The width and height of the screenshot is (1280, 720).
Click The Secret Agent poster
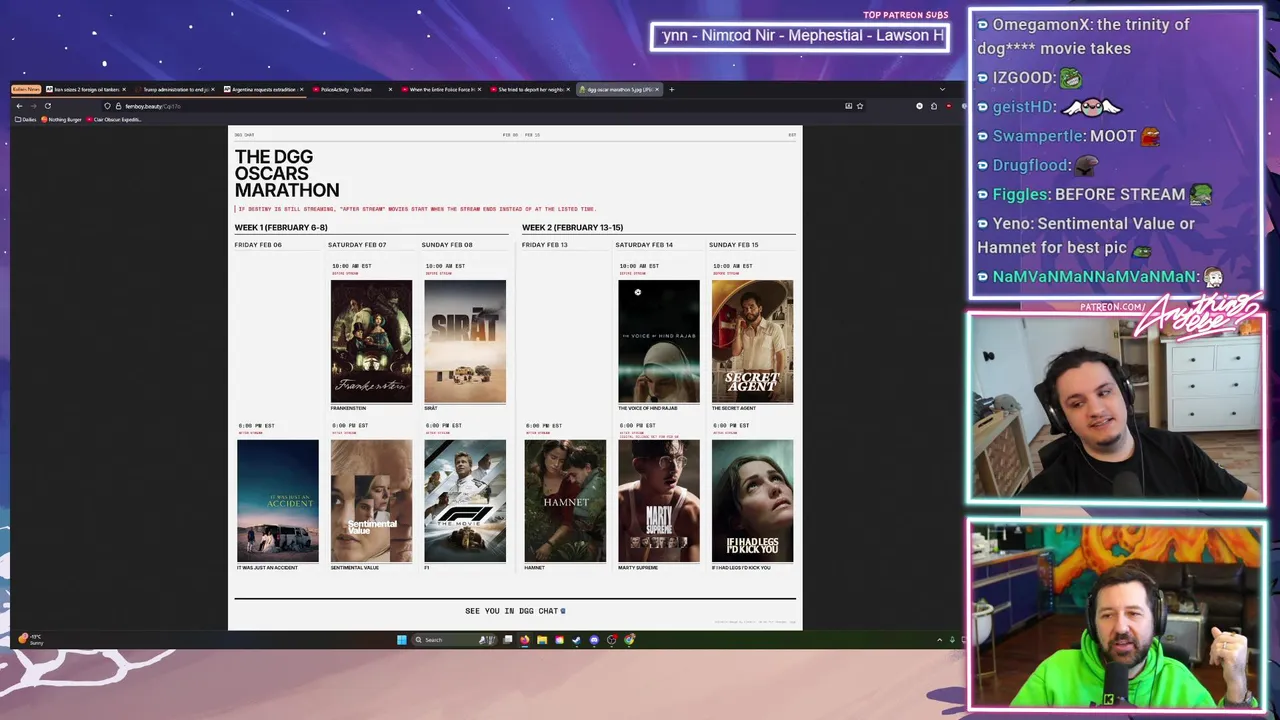[x=752, y=341]
